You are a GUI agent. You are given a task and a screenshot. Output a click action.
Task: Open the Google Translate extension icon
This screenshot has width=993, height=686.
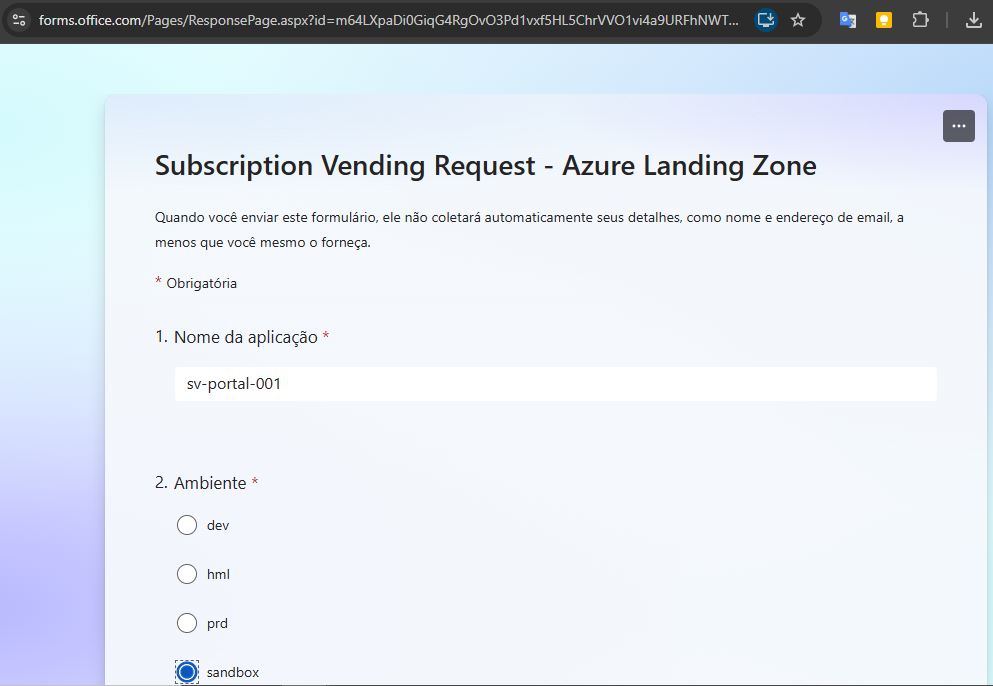847,20
